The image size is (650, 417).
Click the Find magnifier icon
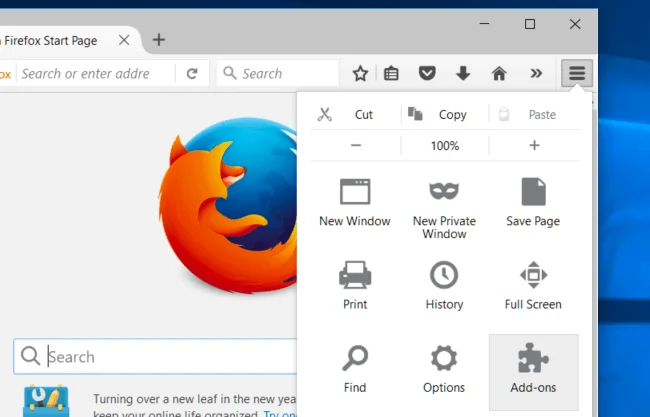pyautogui.click(x=355, y=359)
